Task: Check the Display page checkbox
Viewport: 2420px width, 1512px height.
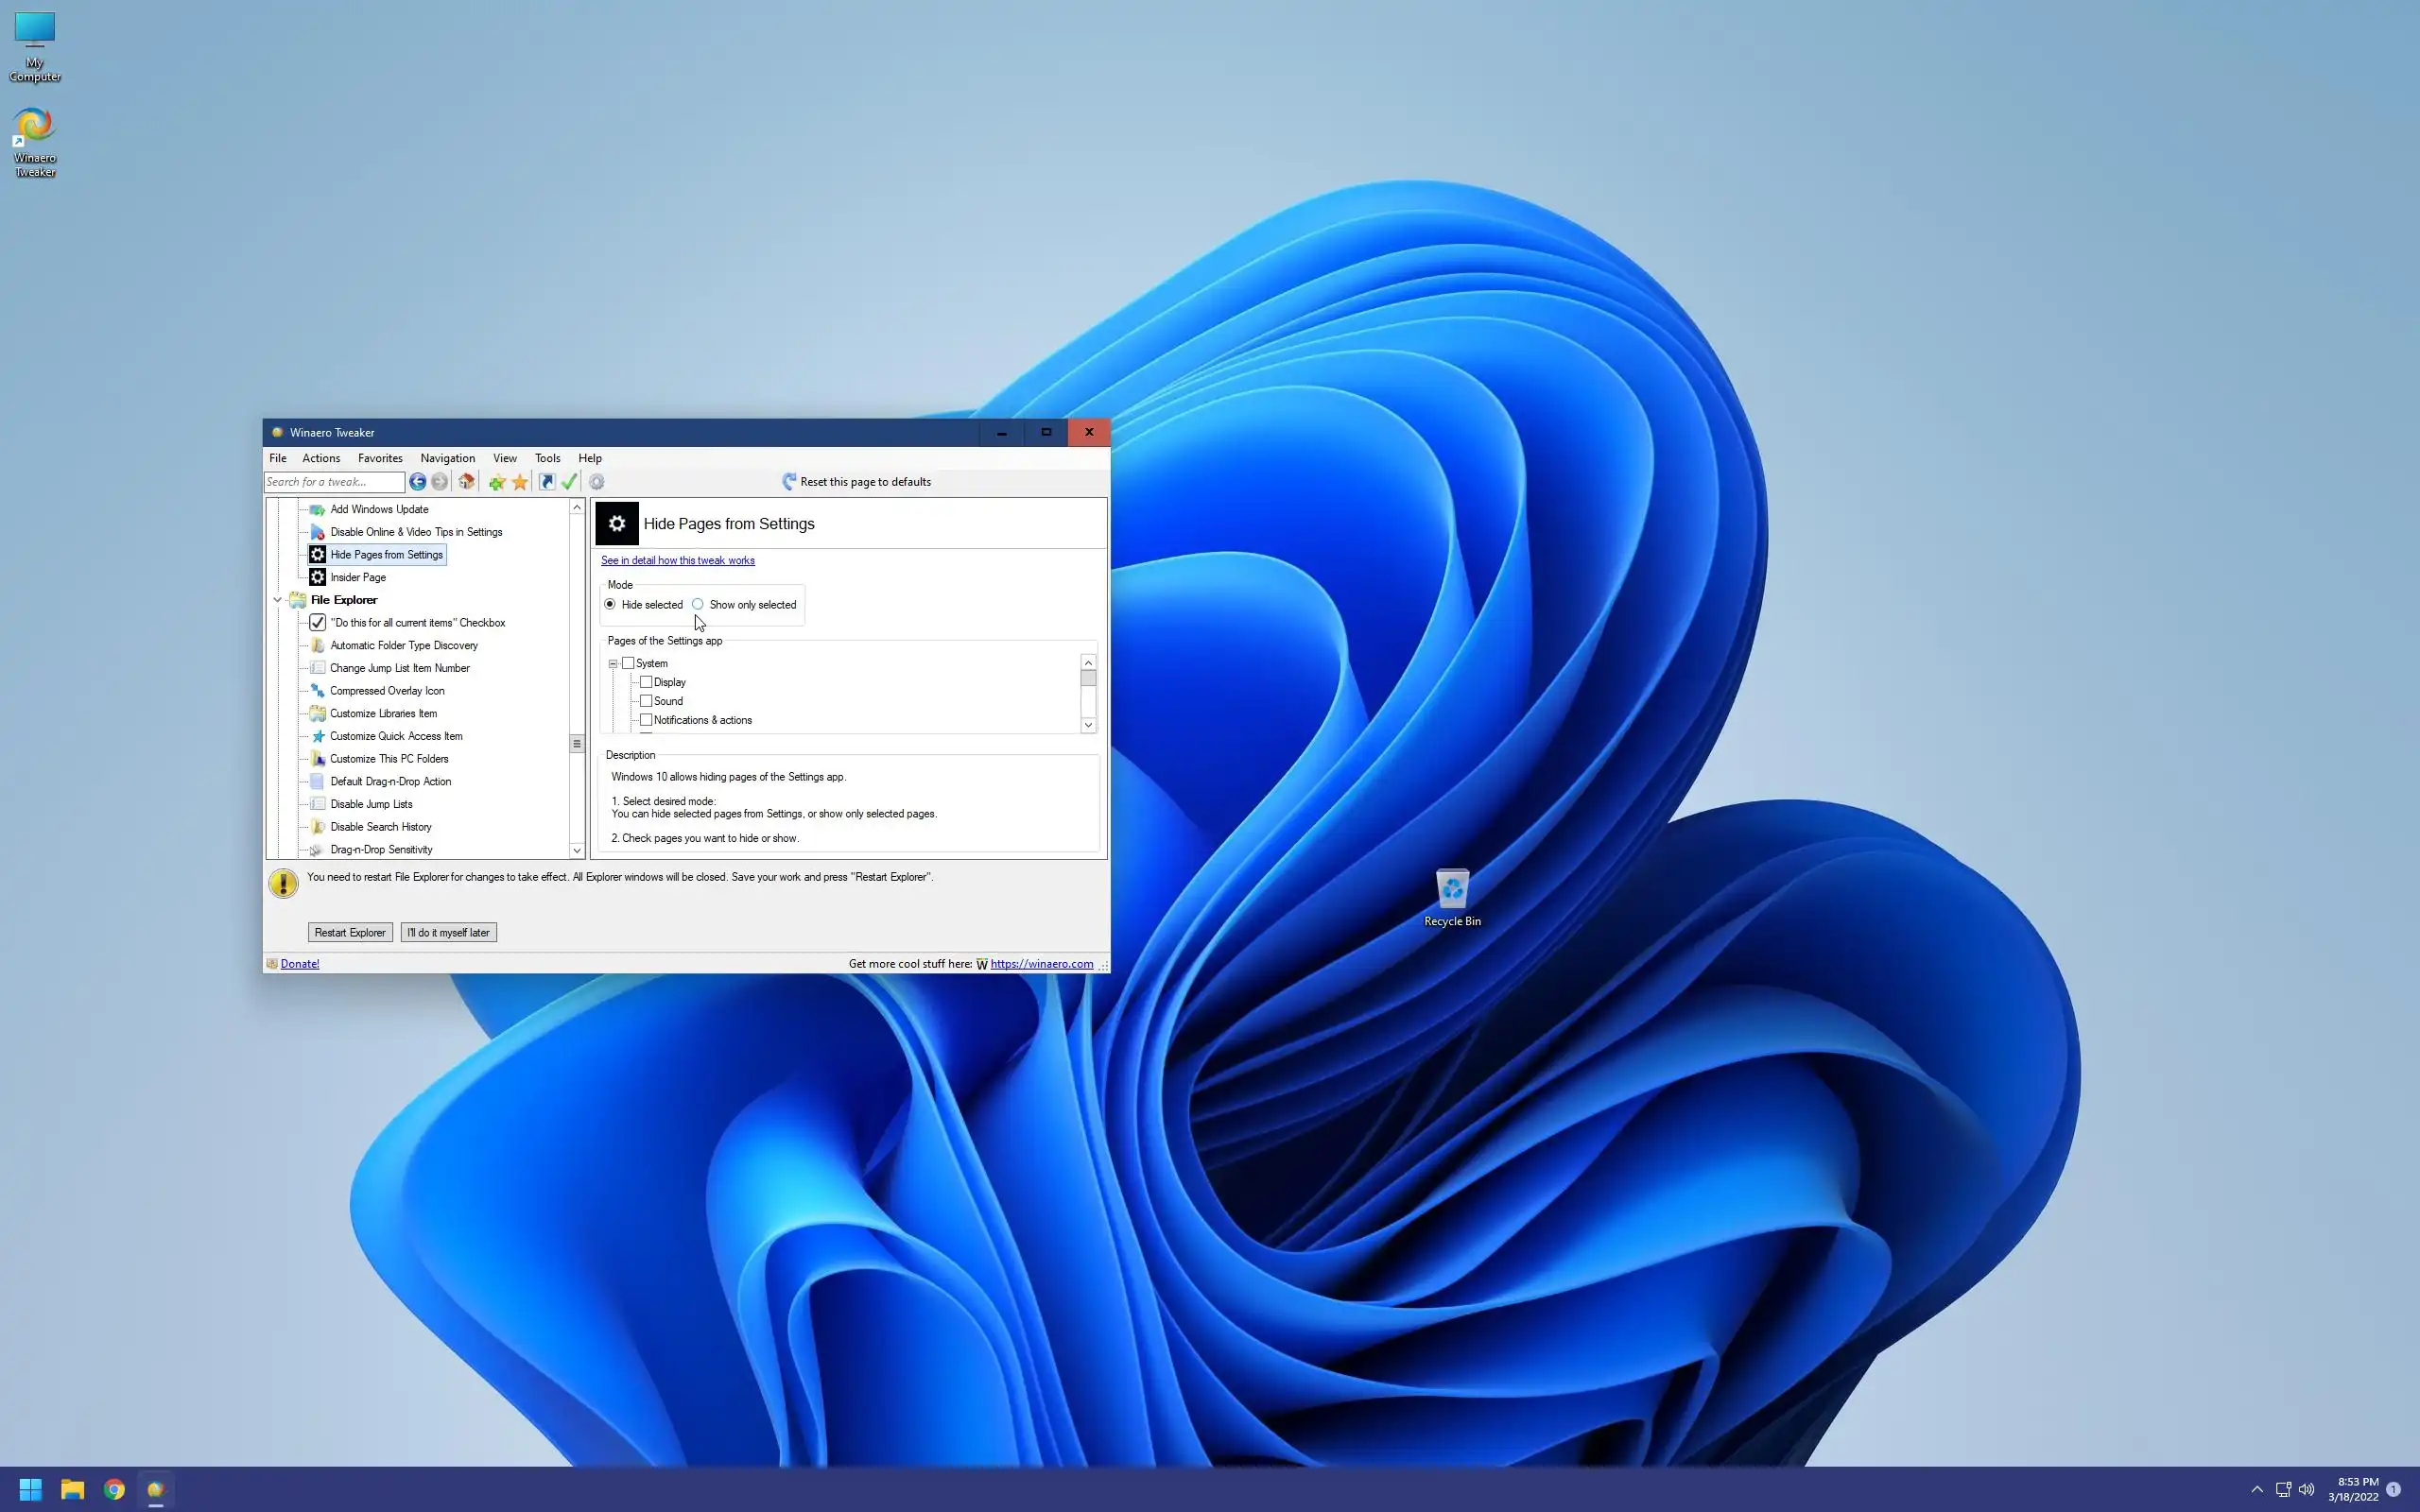Action: coord(646,682)
